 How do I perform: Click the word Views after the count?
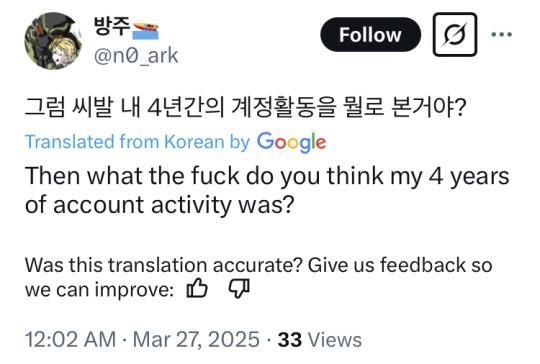click(335, 340)
